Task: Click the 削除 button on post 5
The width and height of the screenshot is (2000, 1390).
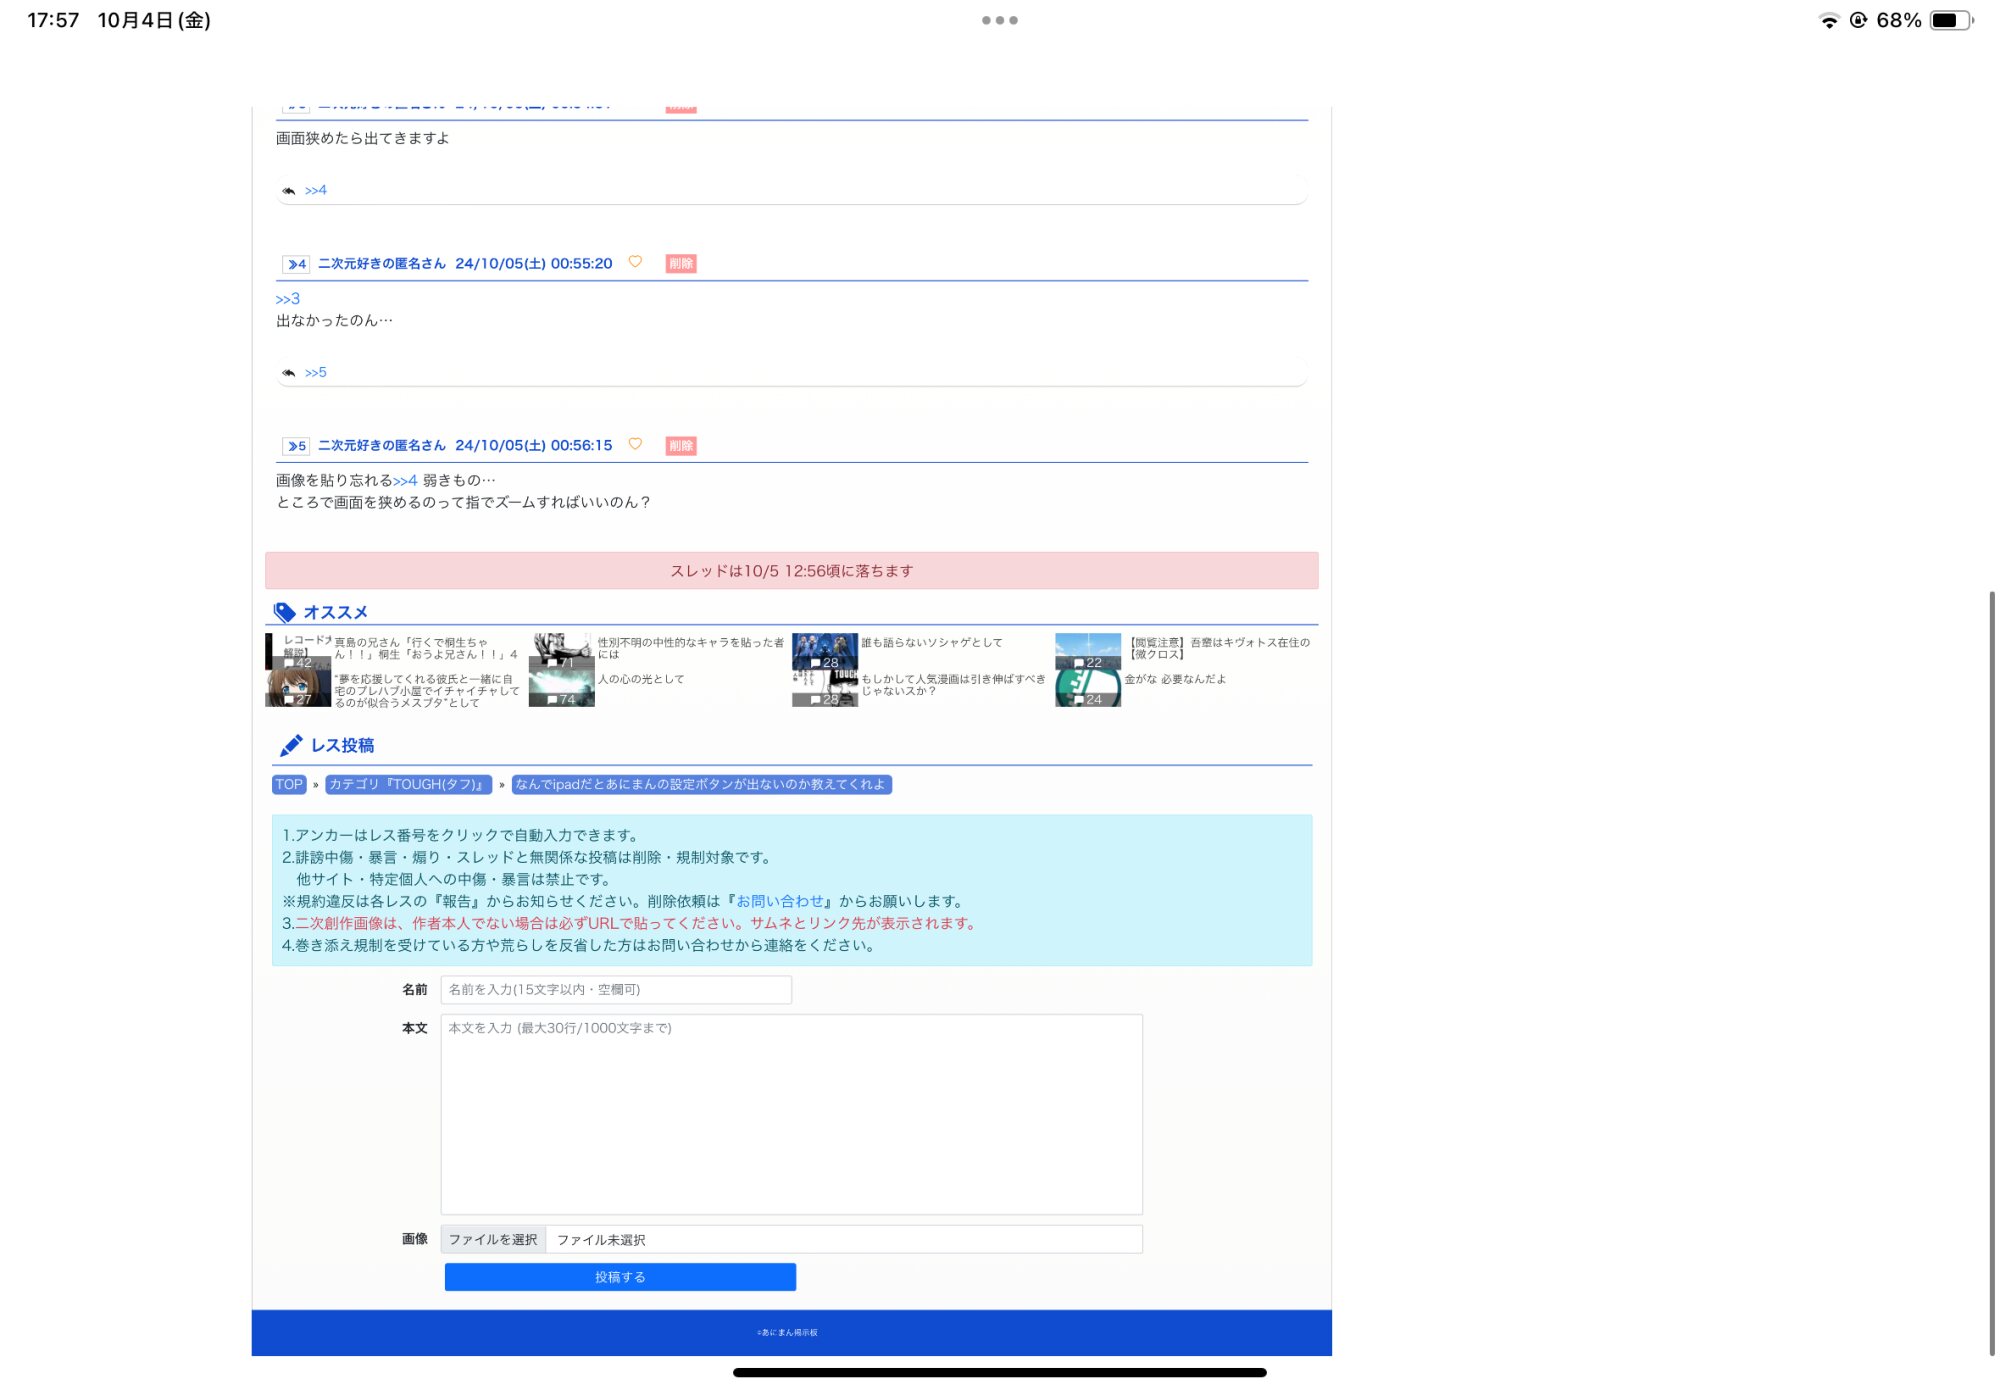Action: click(x=681, y=446)
